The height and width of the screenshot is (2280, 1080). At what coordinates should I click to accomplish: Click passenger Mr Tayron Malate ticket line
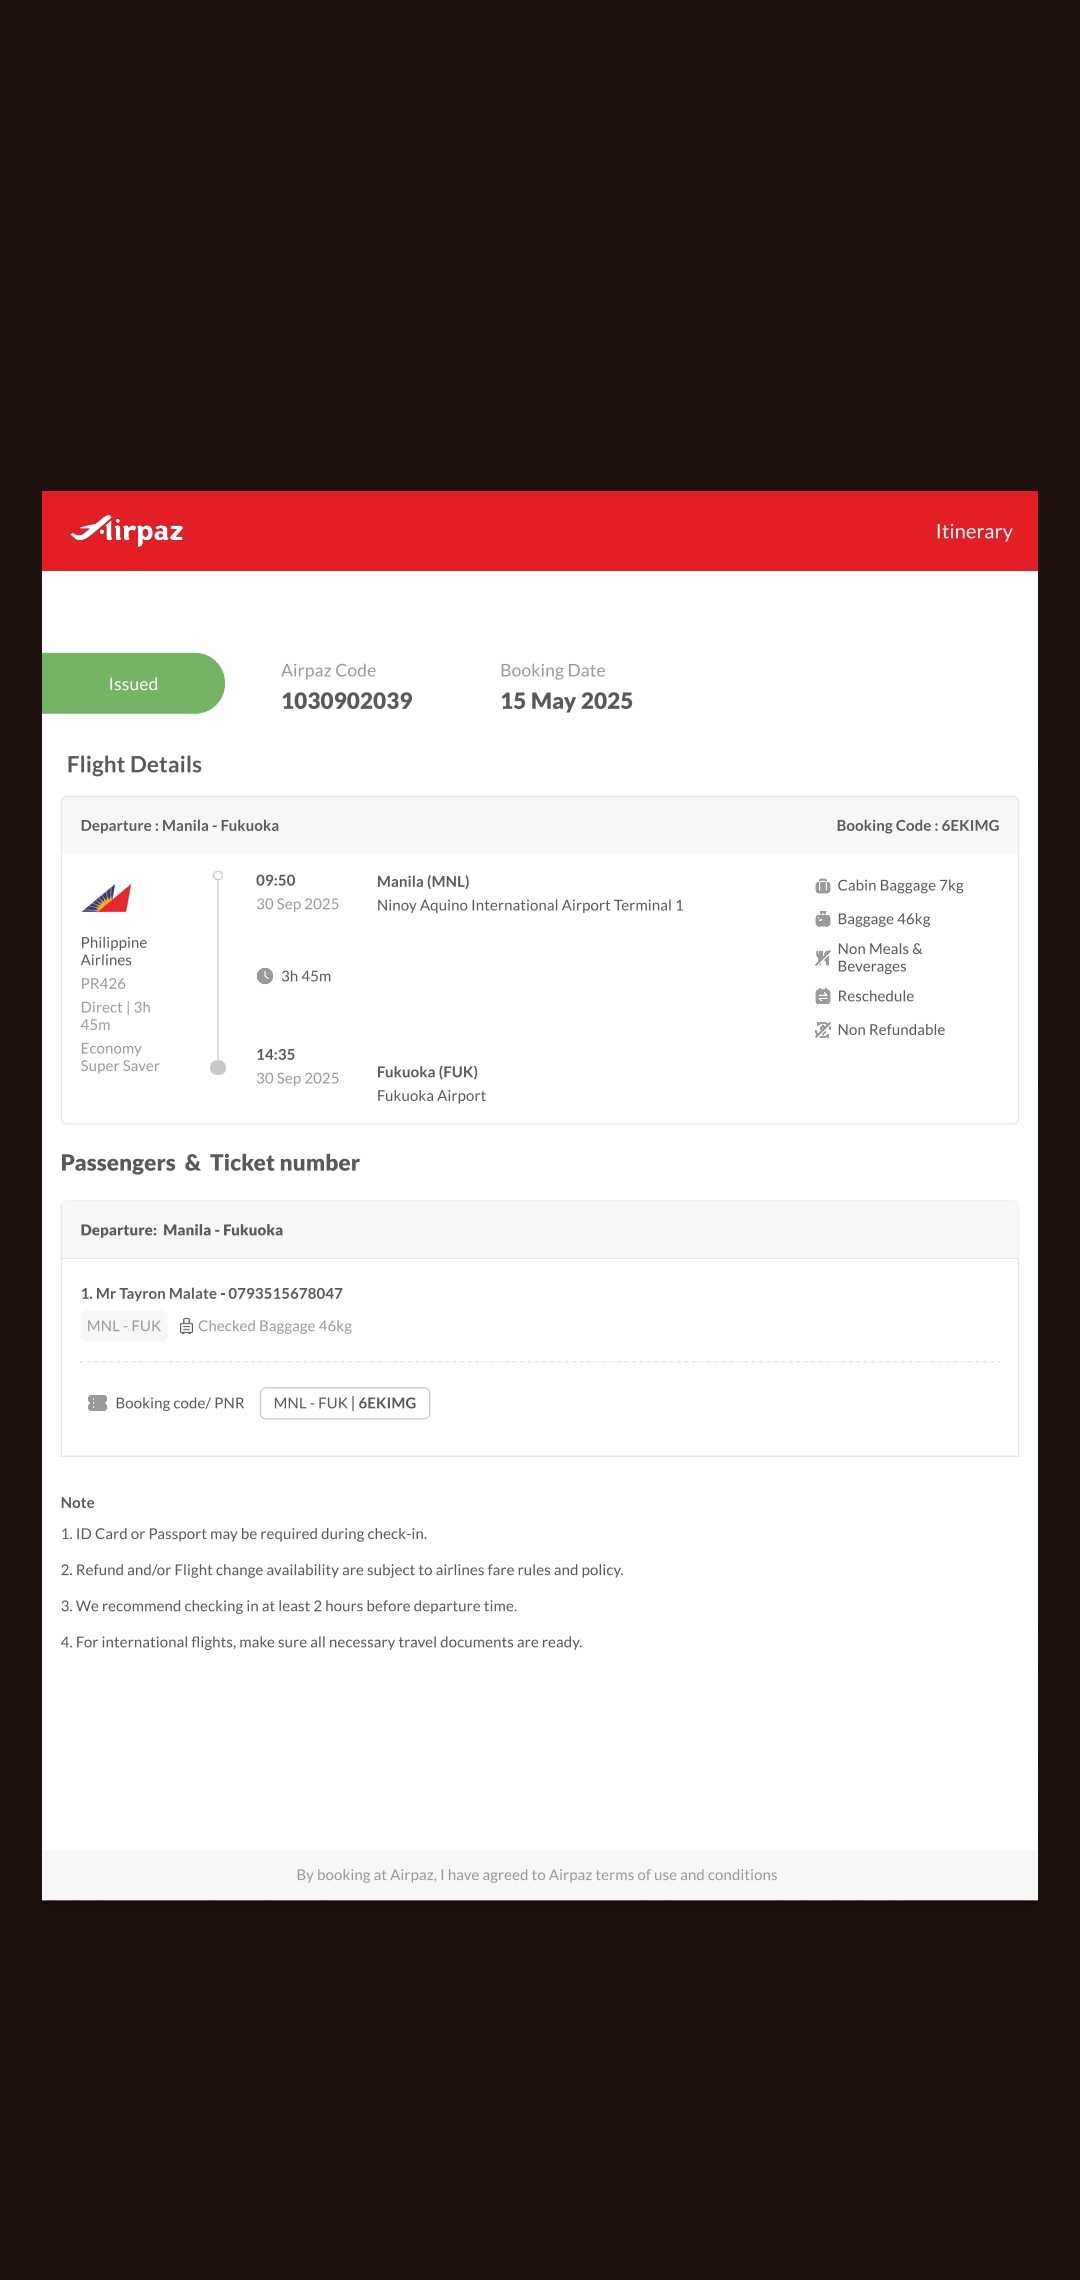coord(212,1293)
